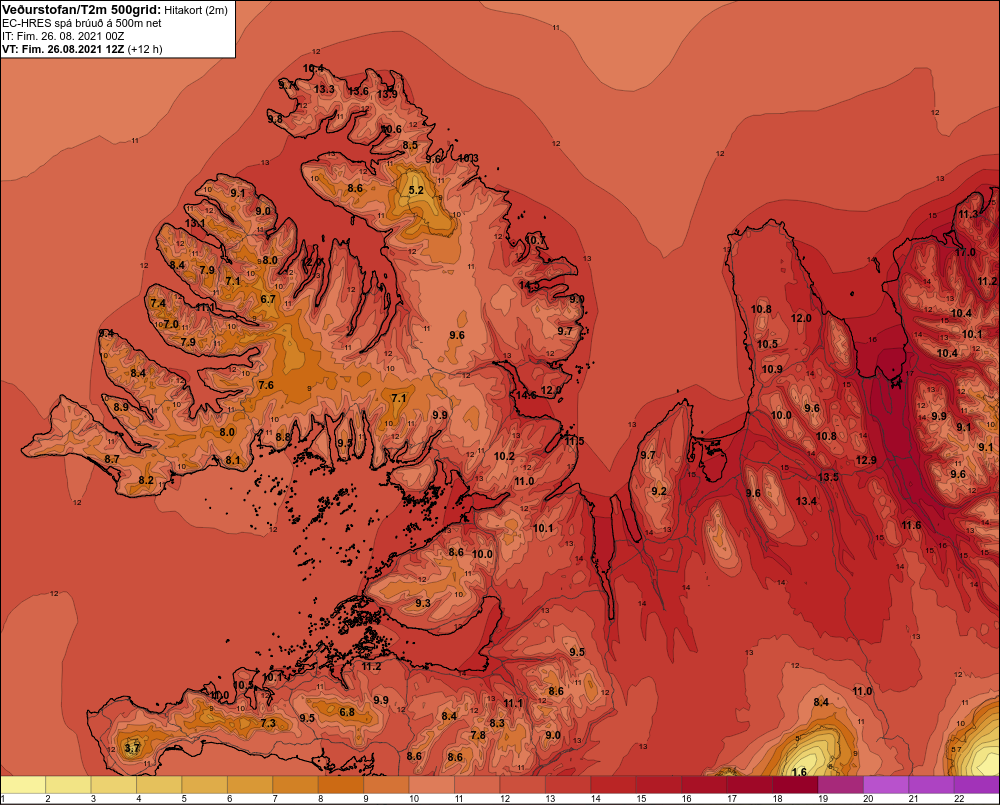Select the 9.3 temperature value

423,603
